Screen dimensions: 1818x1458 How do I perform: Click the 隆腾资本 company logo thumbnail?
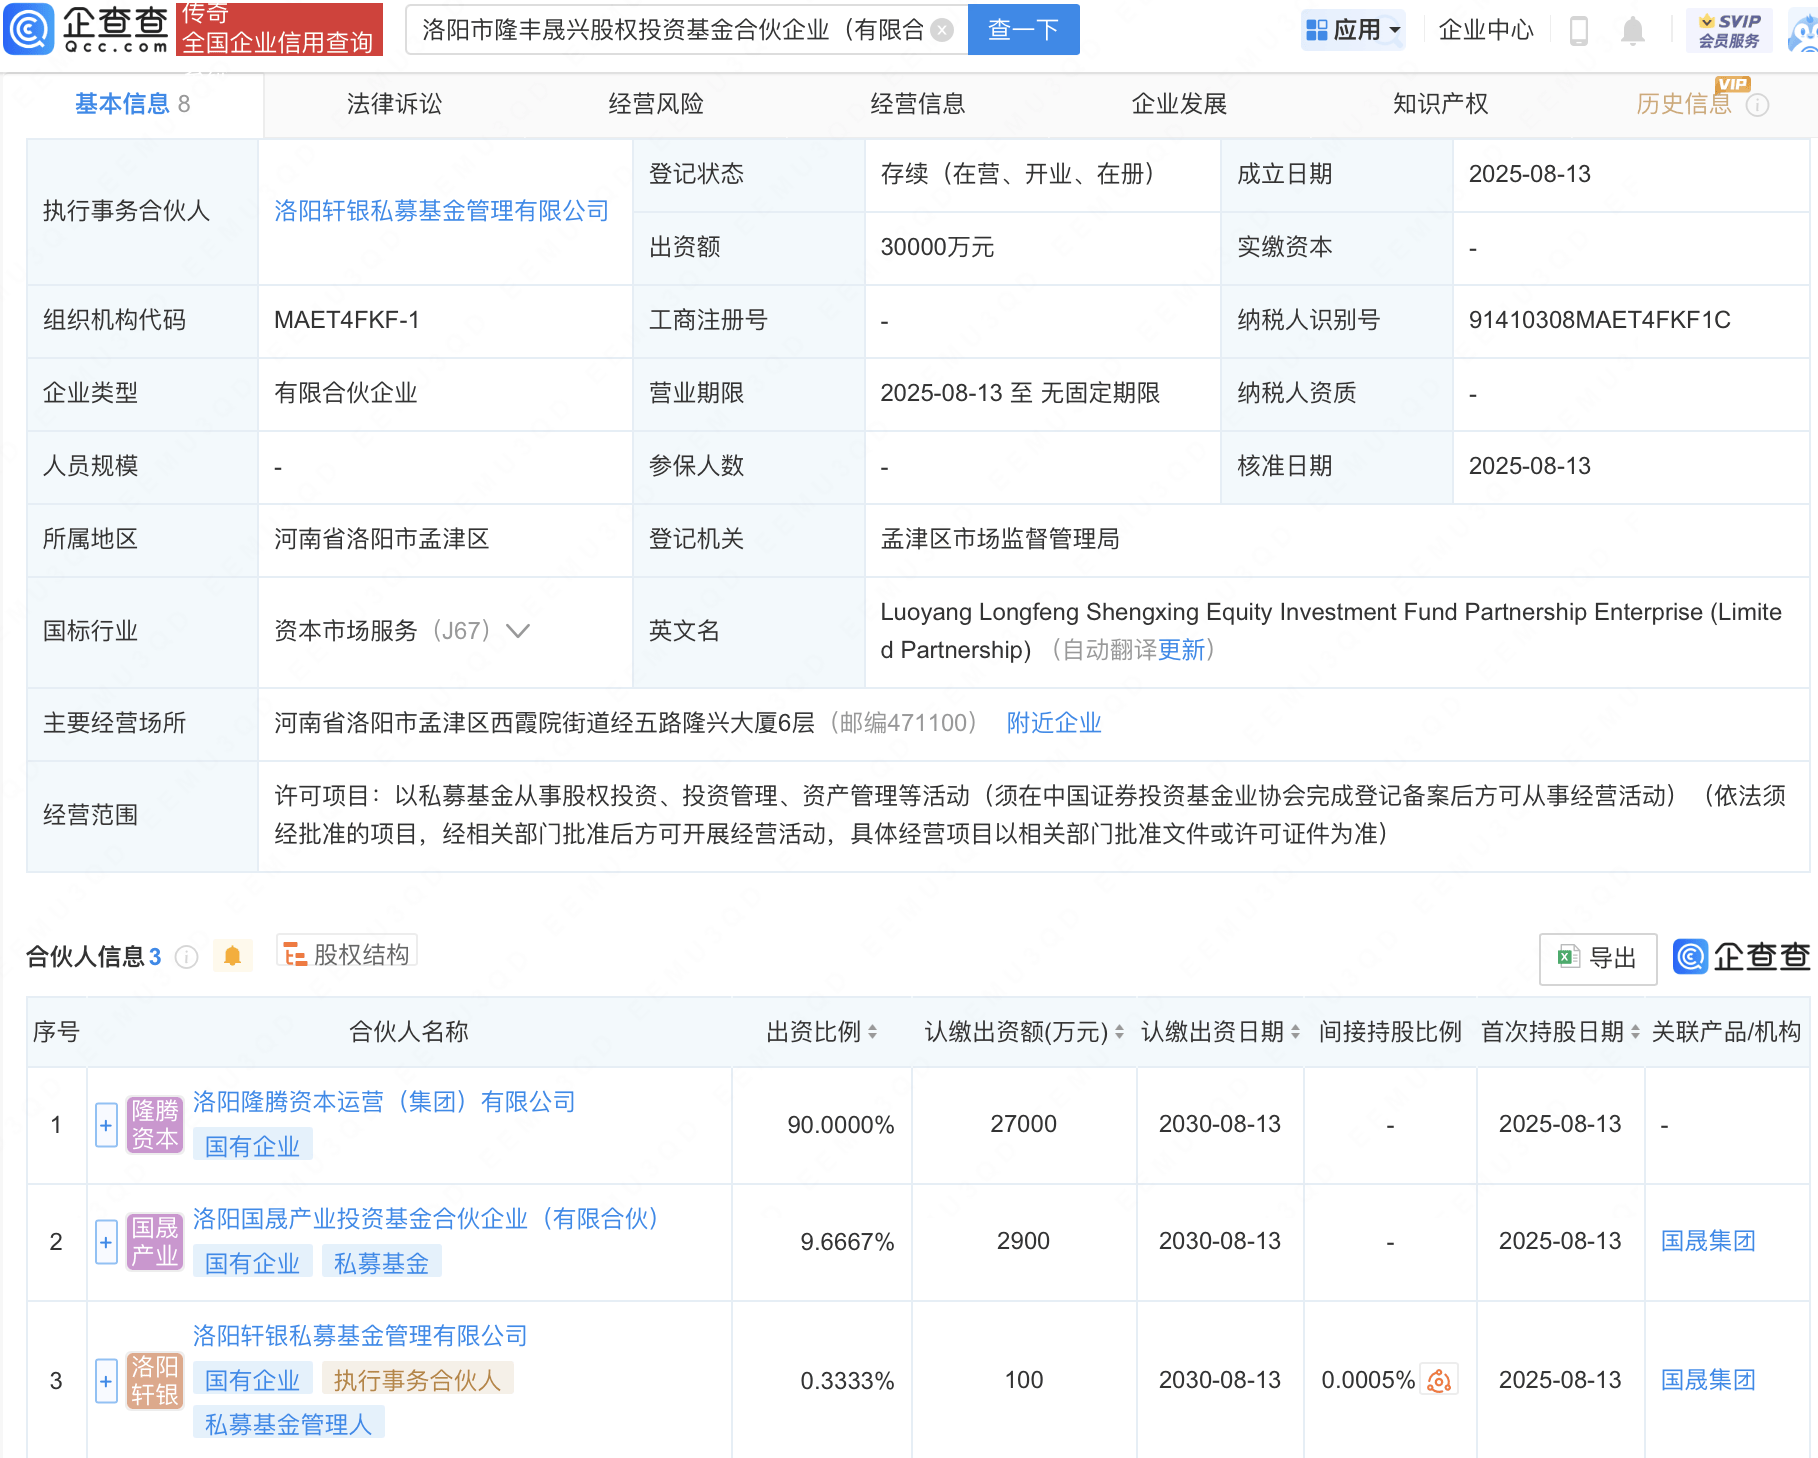tap(155, 1125)
